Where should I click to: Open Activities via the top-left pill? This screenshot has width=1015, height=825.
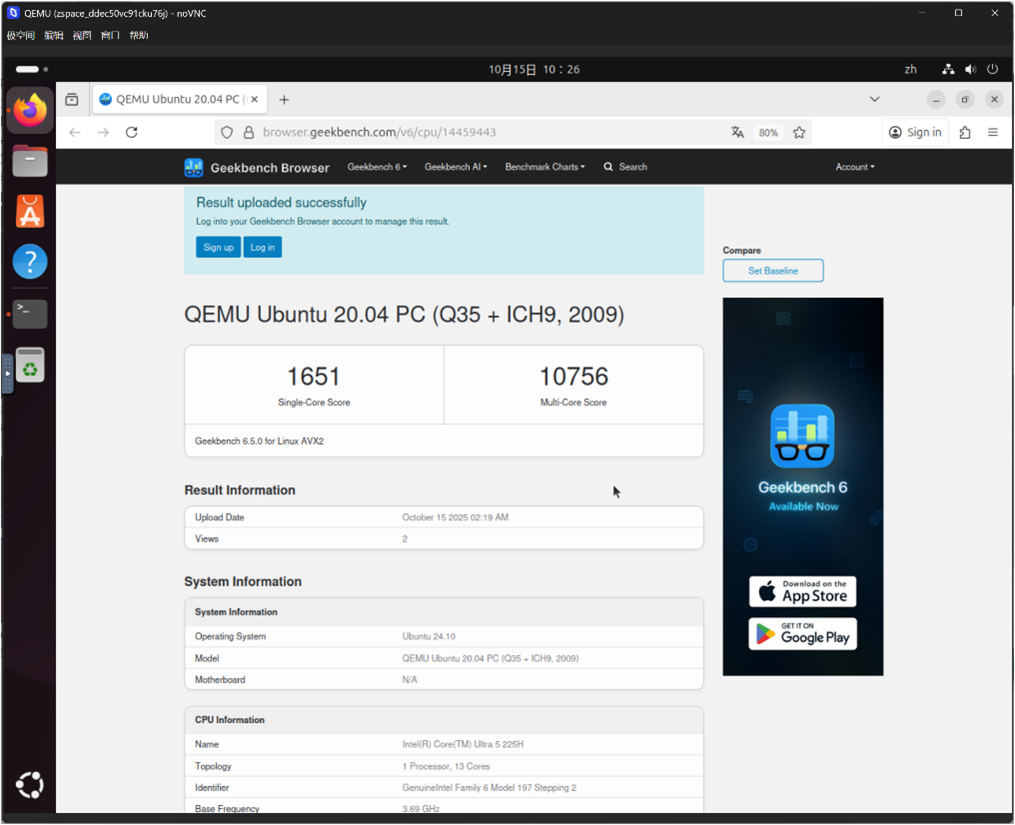(32, 69)
